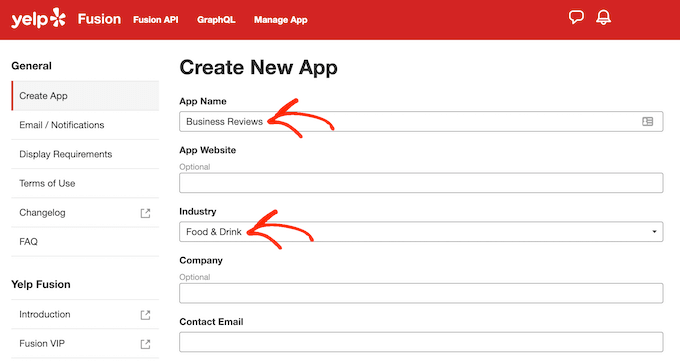Click the Yelp logo
This screenshot has height=361, width=680.
click(39, 19)
